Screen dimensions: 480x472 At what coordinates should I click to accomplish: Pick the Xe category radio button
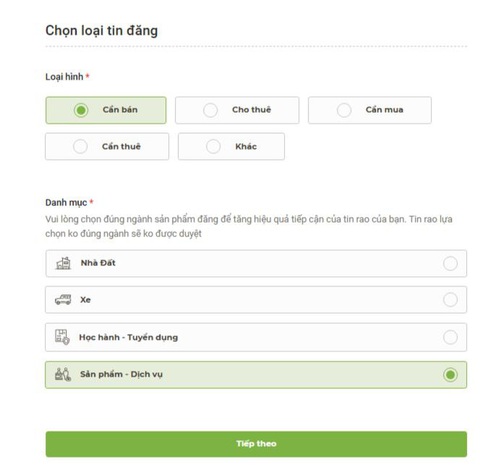[450, 300]
